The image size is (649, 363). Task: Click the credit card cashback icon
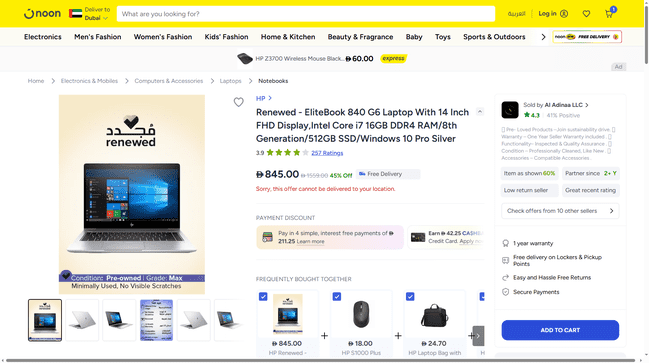click(418, 237)
